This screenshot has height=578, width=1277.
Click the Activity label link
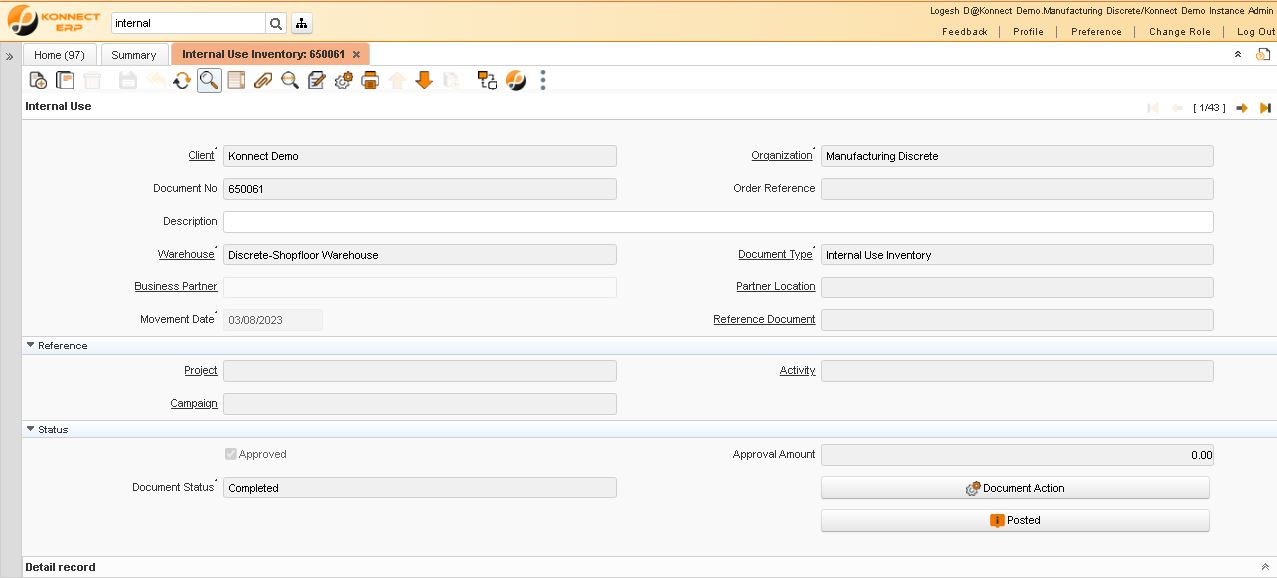click(798, 370)
